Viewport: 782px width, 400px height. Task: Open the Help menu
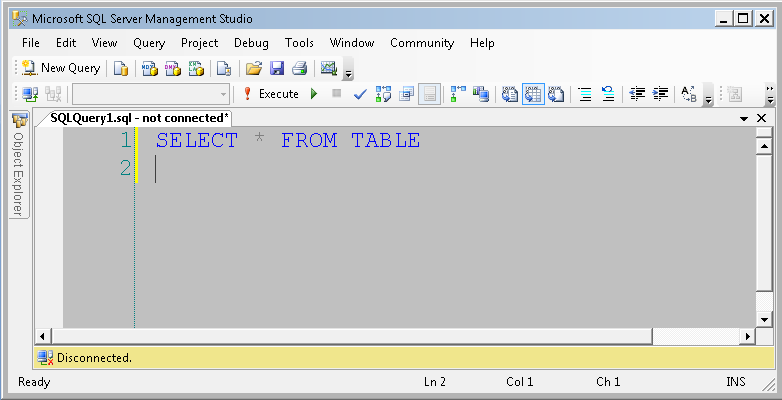point(482,43)
